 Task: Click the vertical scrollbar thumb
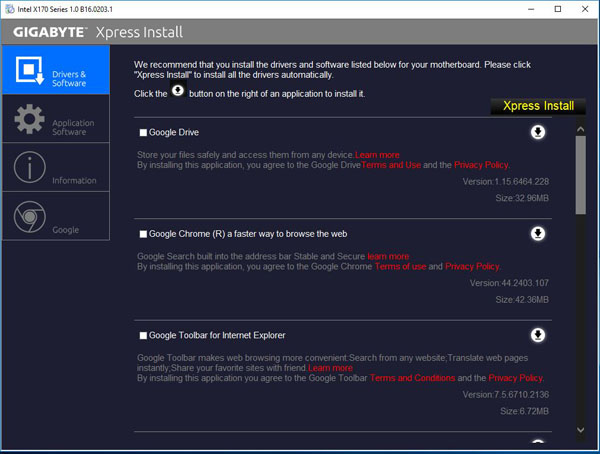[580, 175]
